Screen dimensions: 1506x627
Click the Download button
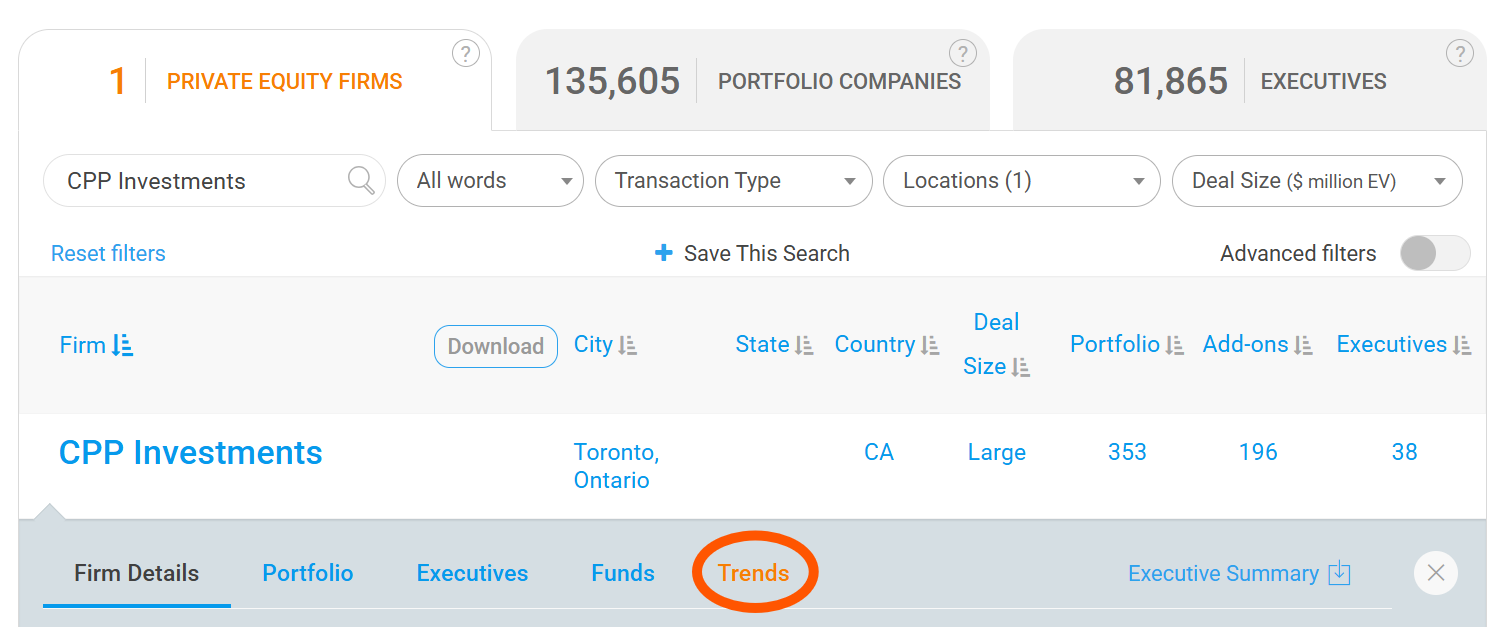point(495,346)
